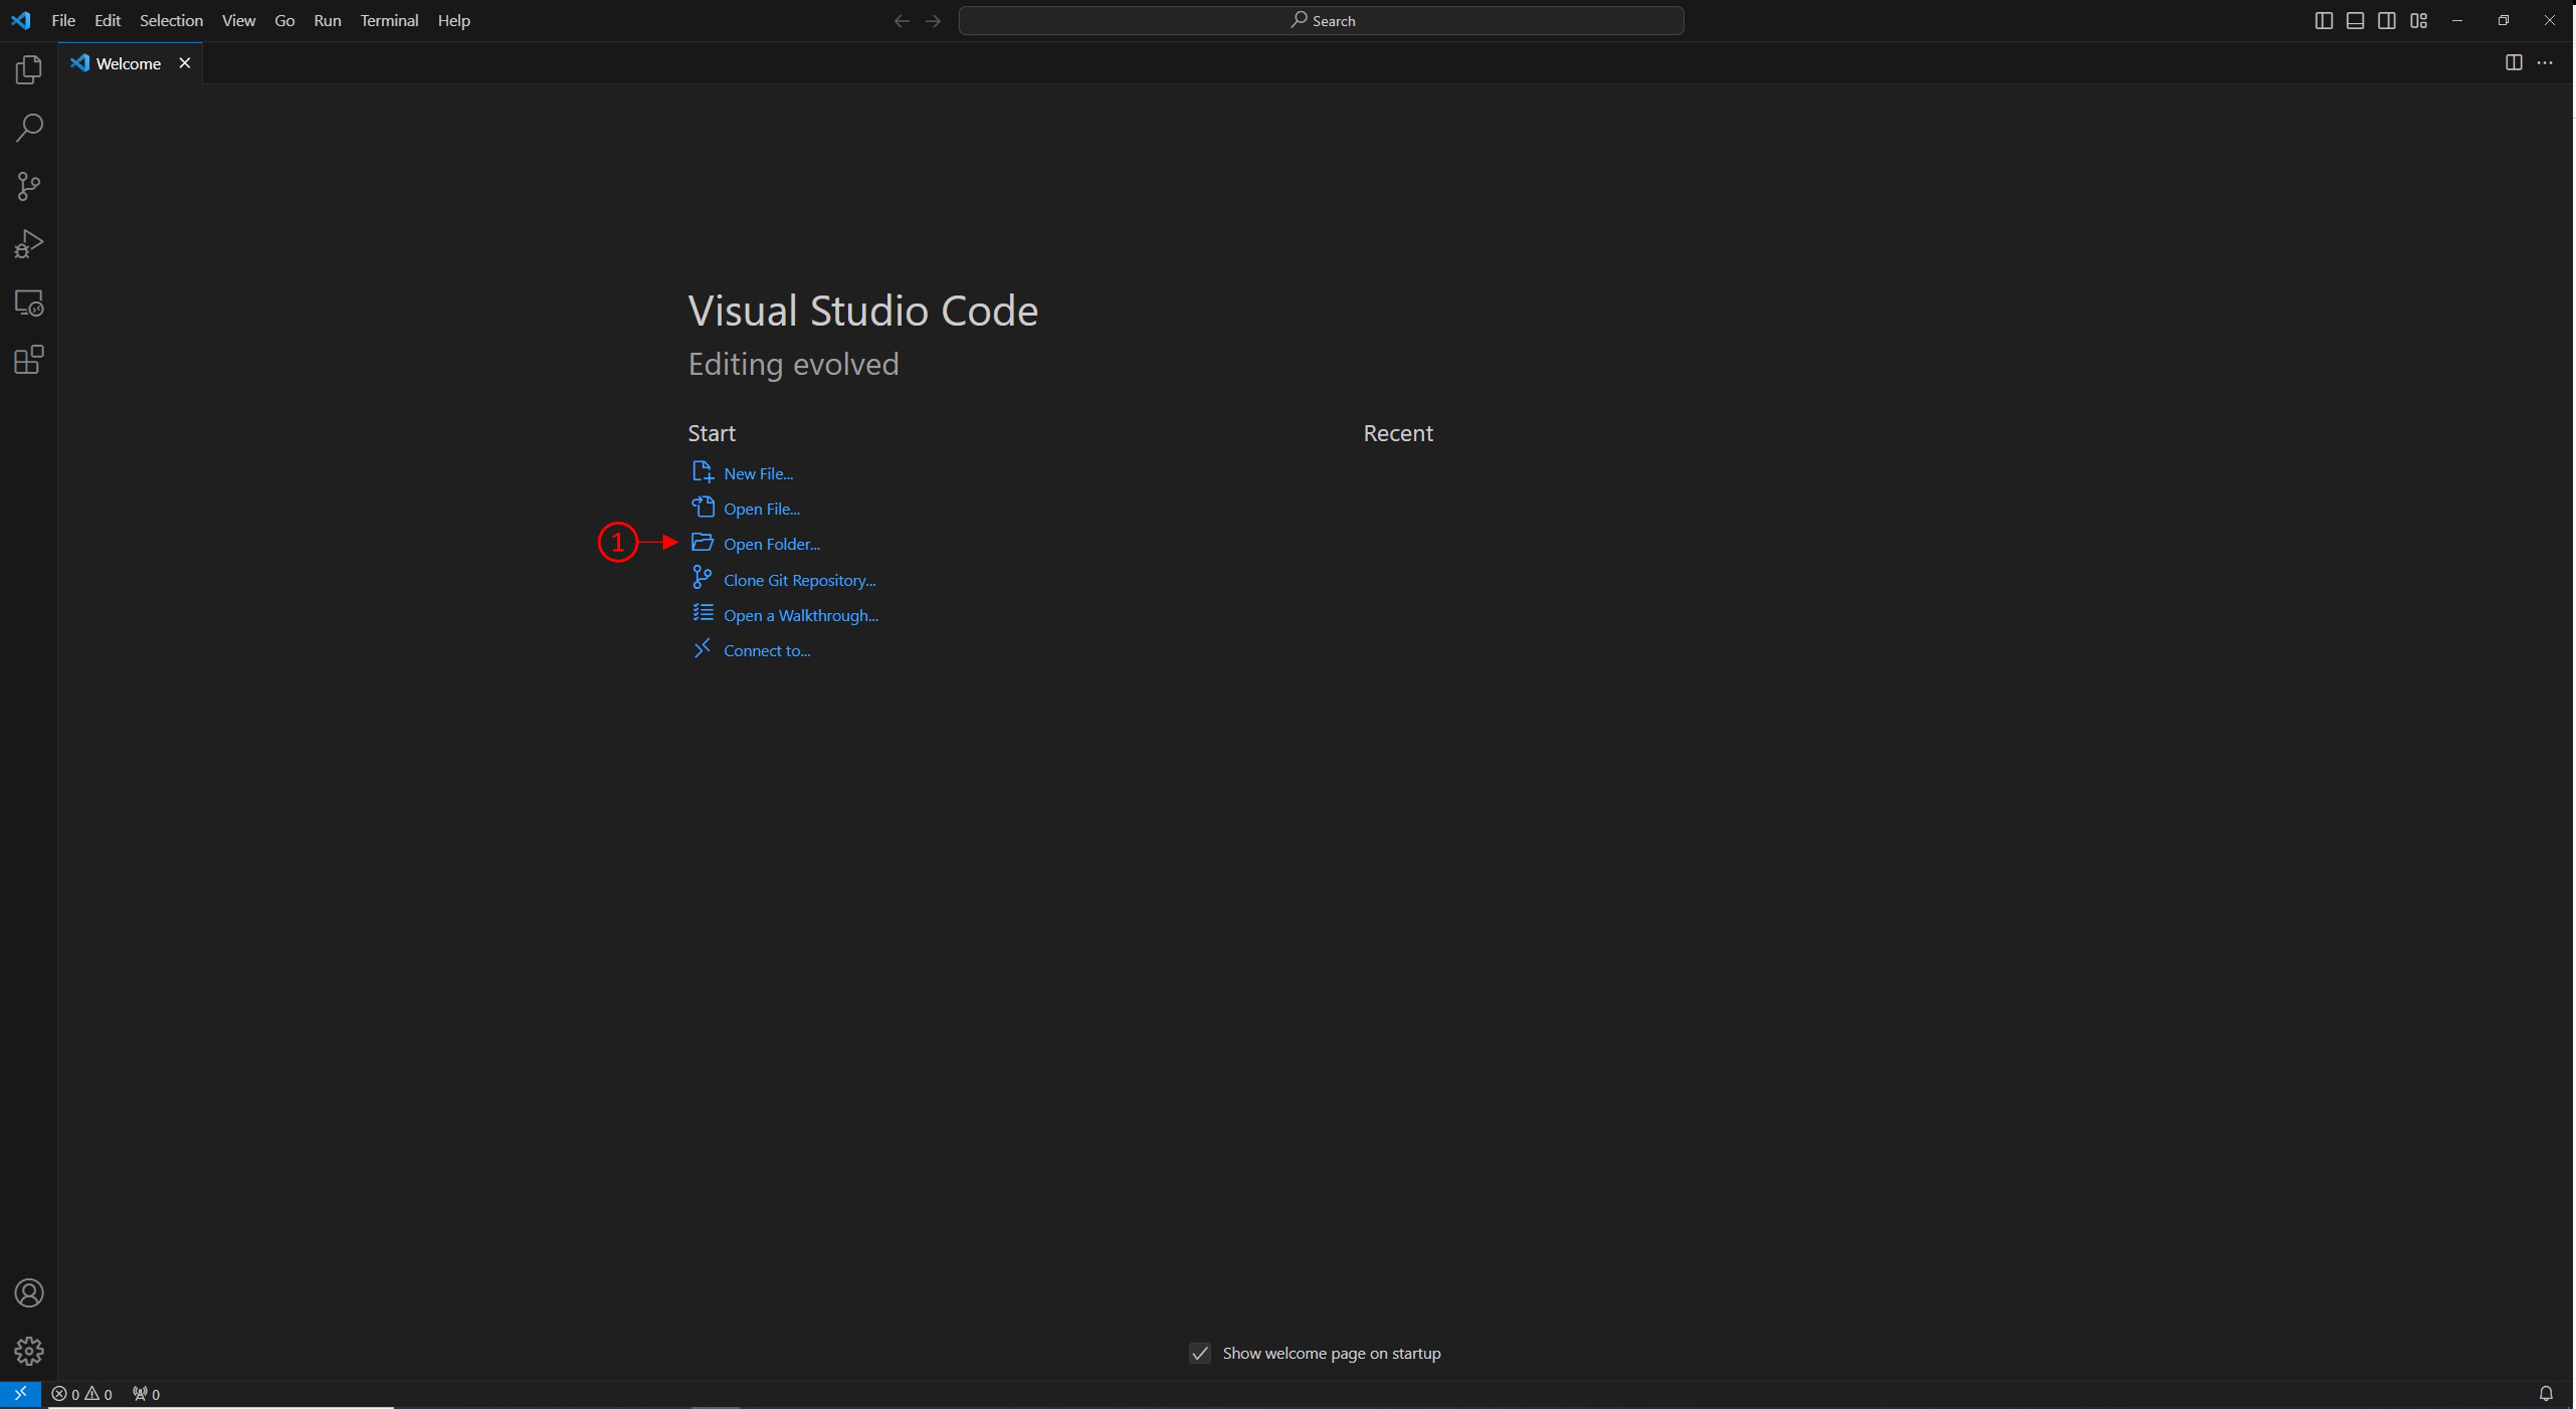
Task: Open the Accounts menu icon
Action: [x=29, y=1293]
